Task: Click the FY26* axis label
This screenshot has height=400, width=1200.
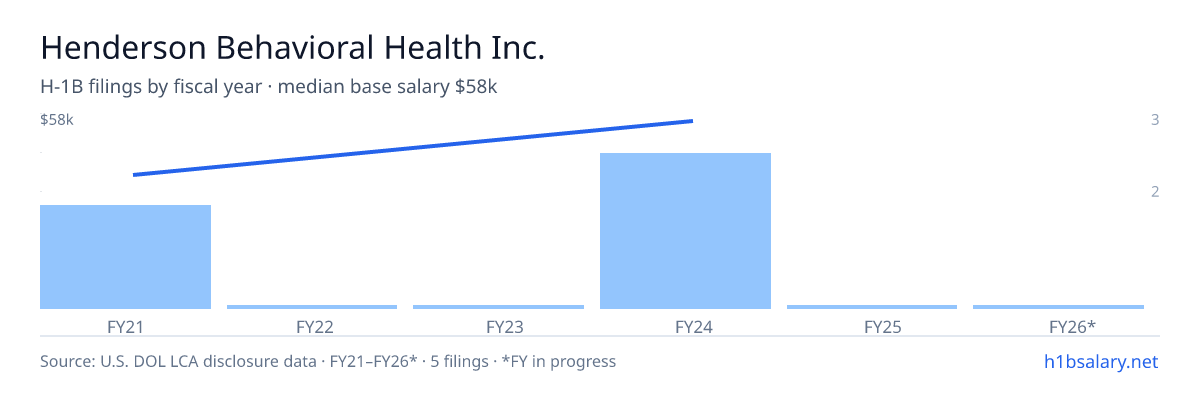Action: [x=1073, y=326]
